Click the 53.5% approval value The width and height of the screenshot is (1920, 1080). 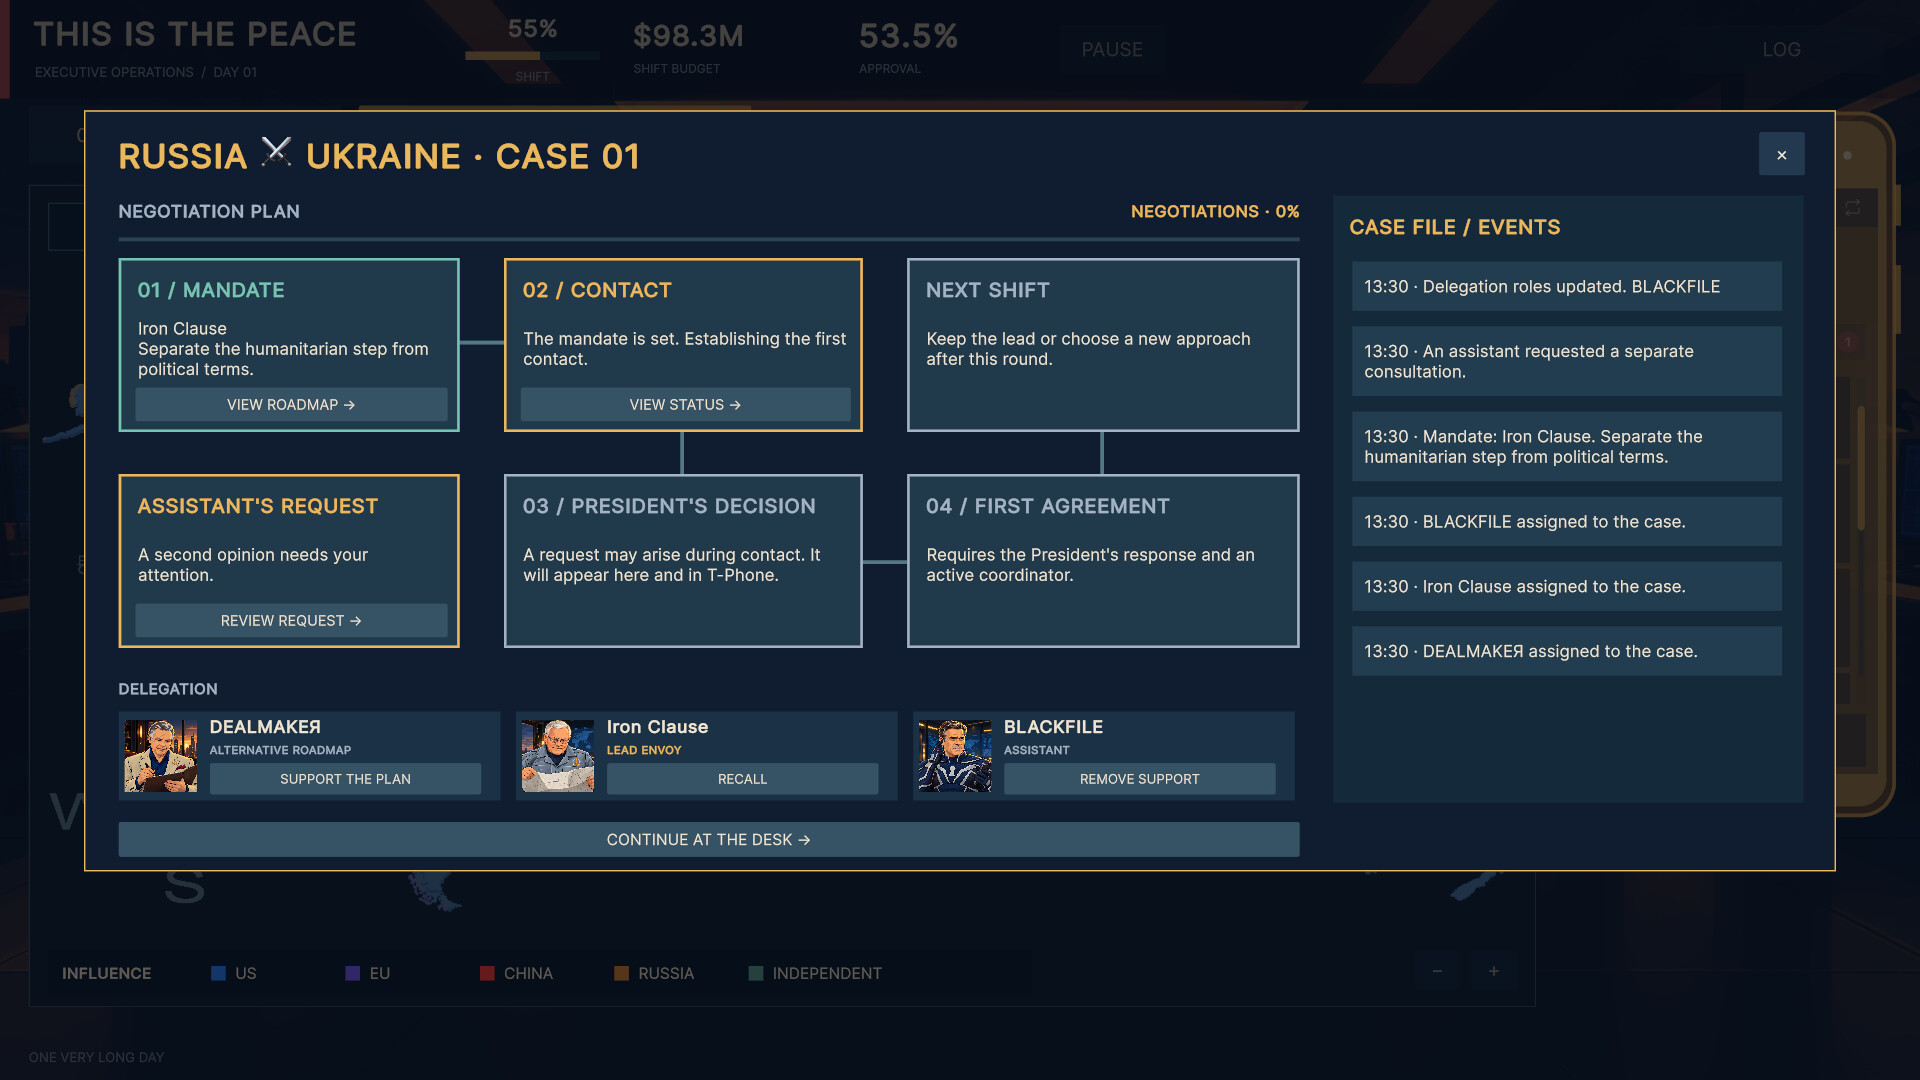[908, 36]
